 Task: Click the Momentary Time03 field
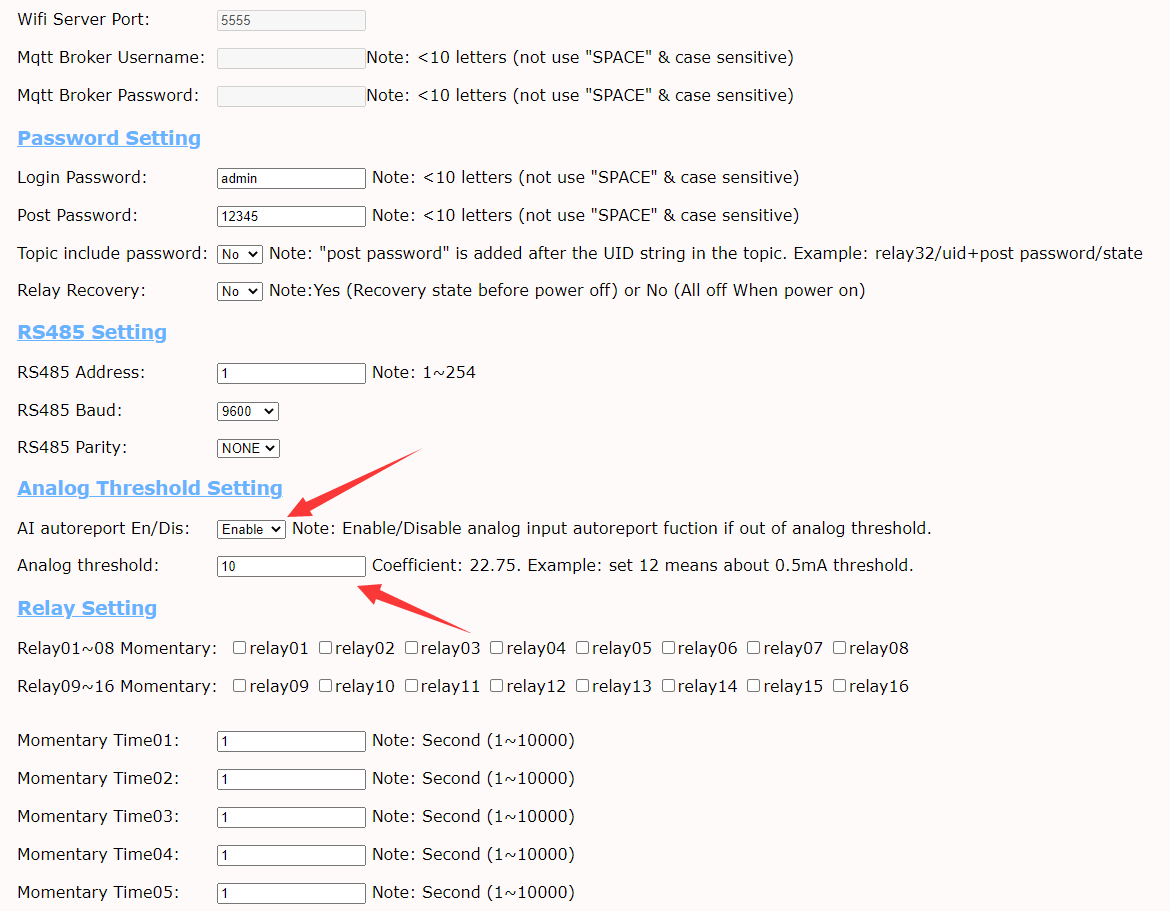(x=291, y=817)
